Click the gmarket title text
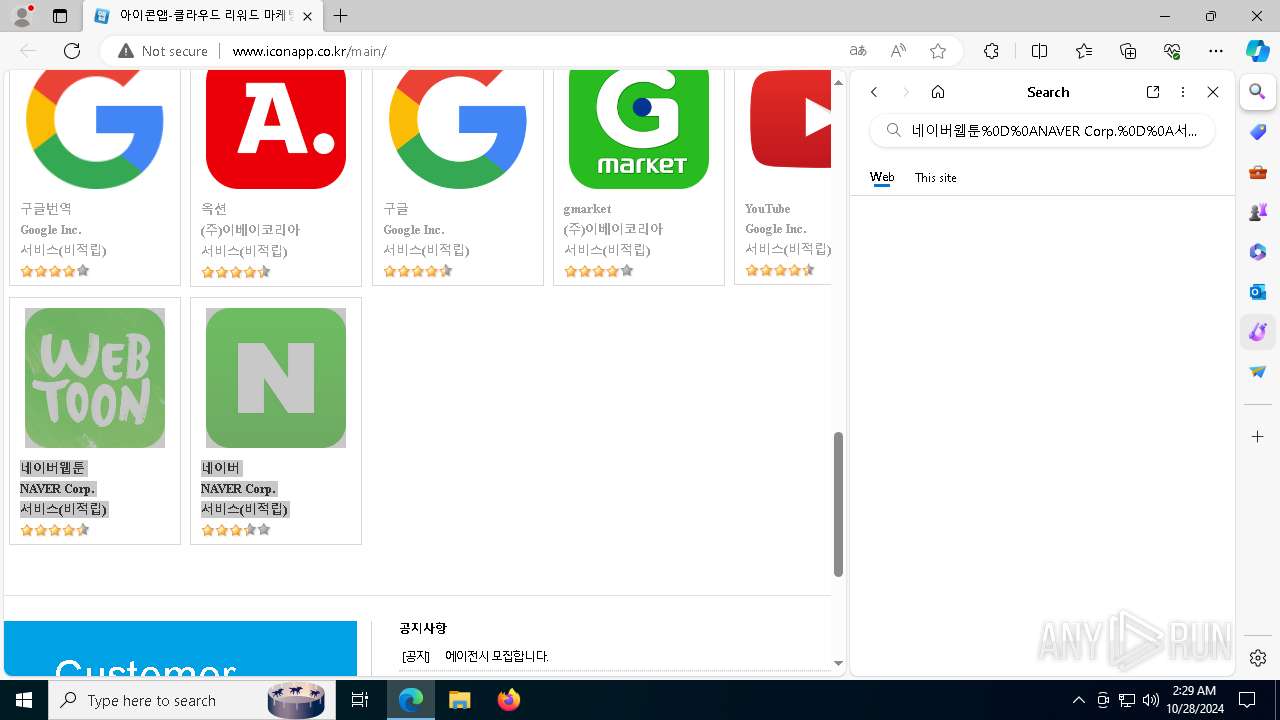The image size is (1280, 720). point(588,209)
